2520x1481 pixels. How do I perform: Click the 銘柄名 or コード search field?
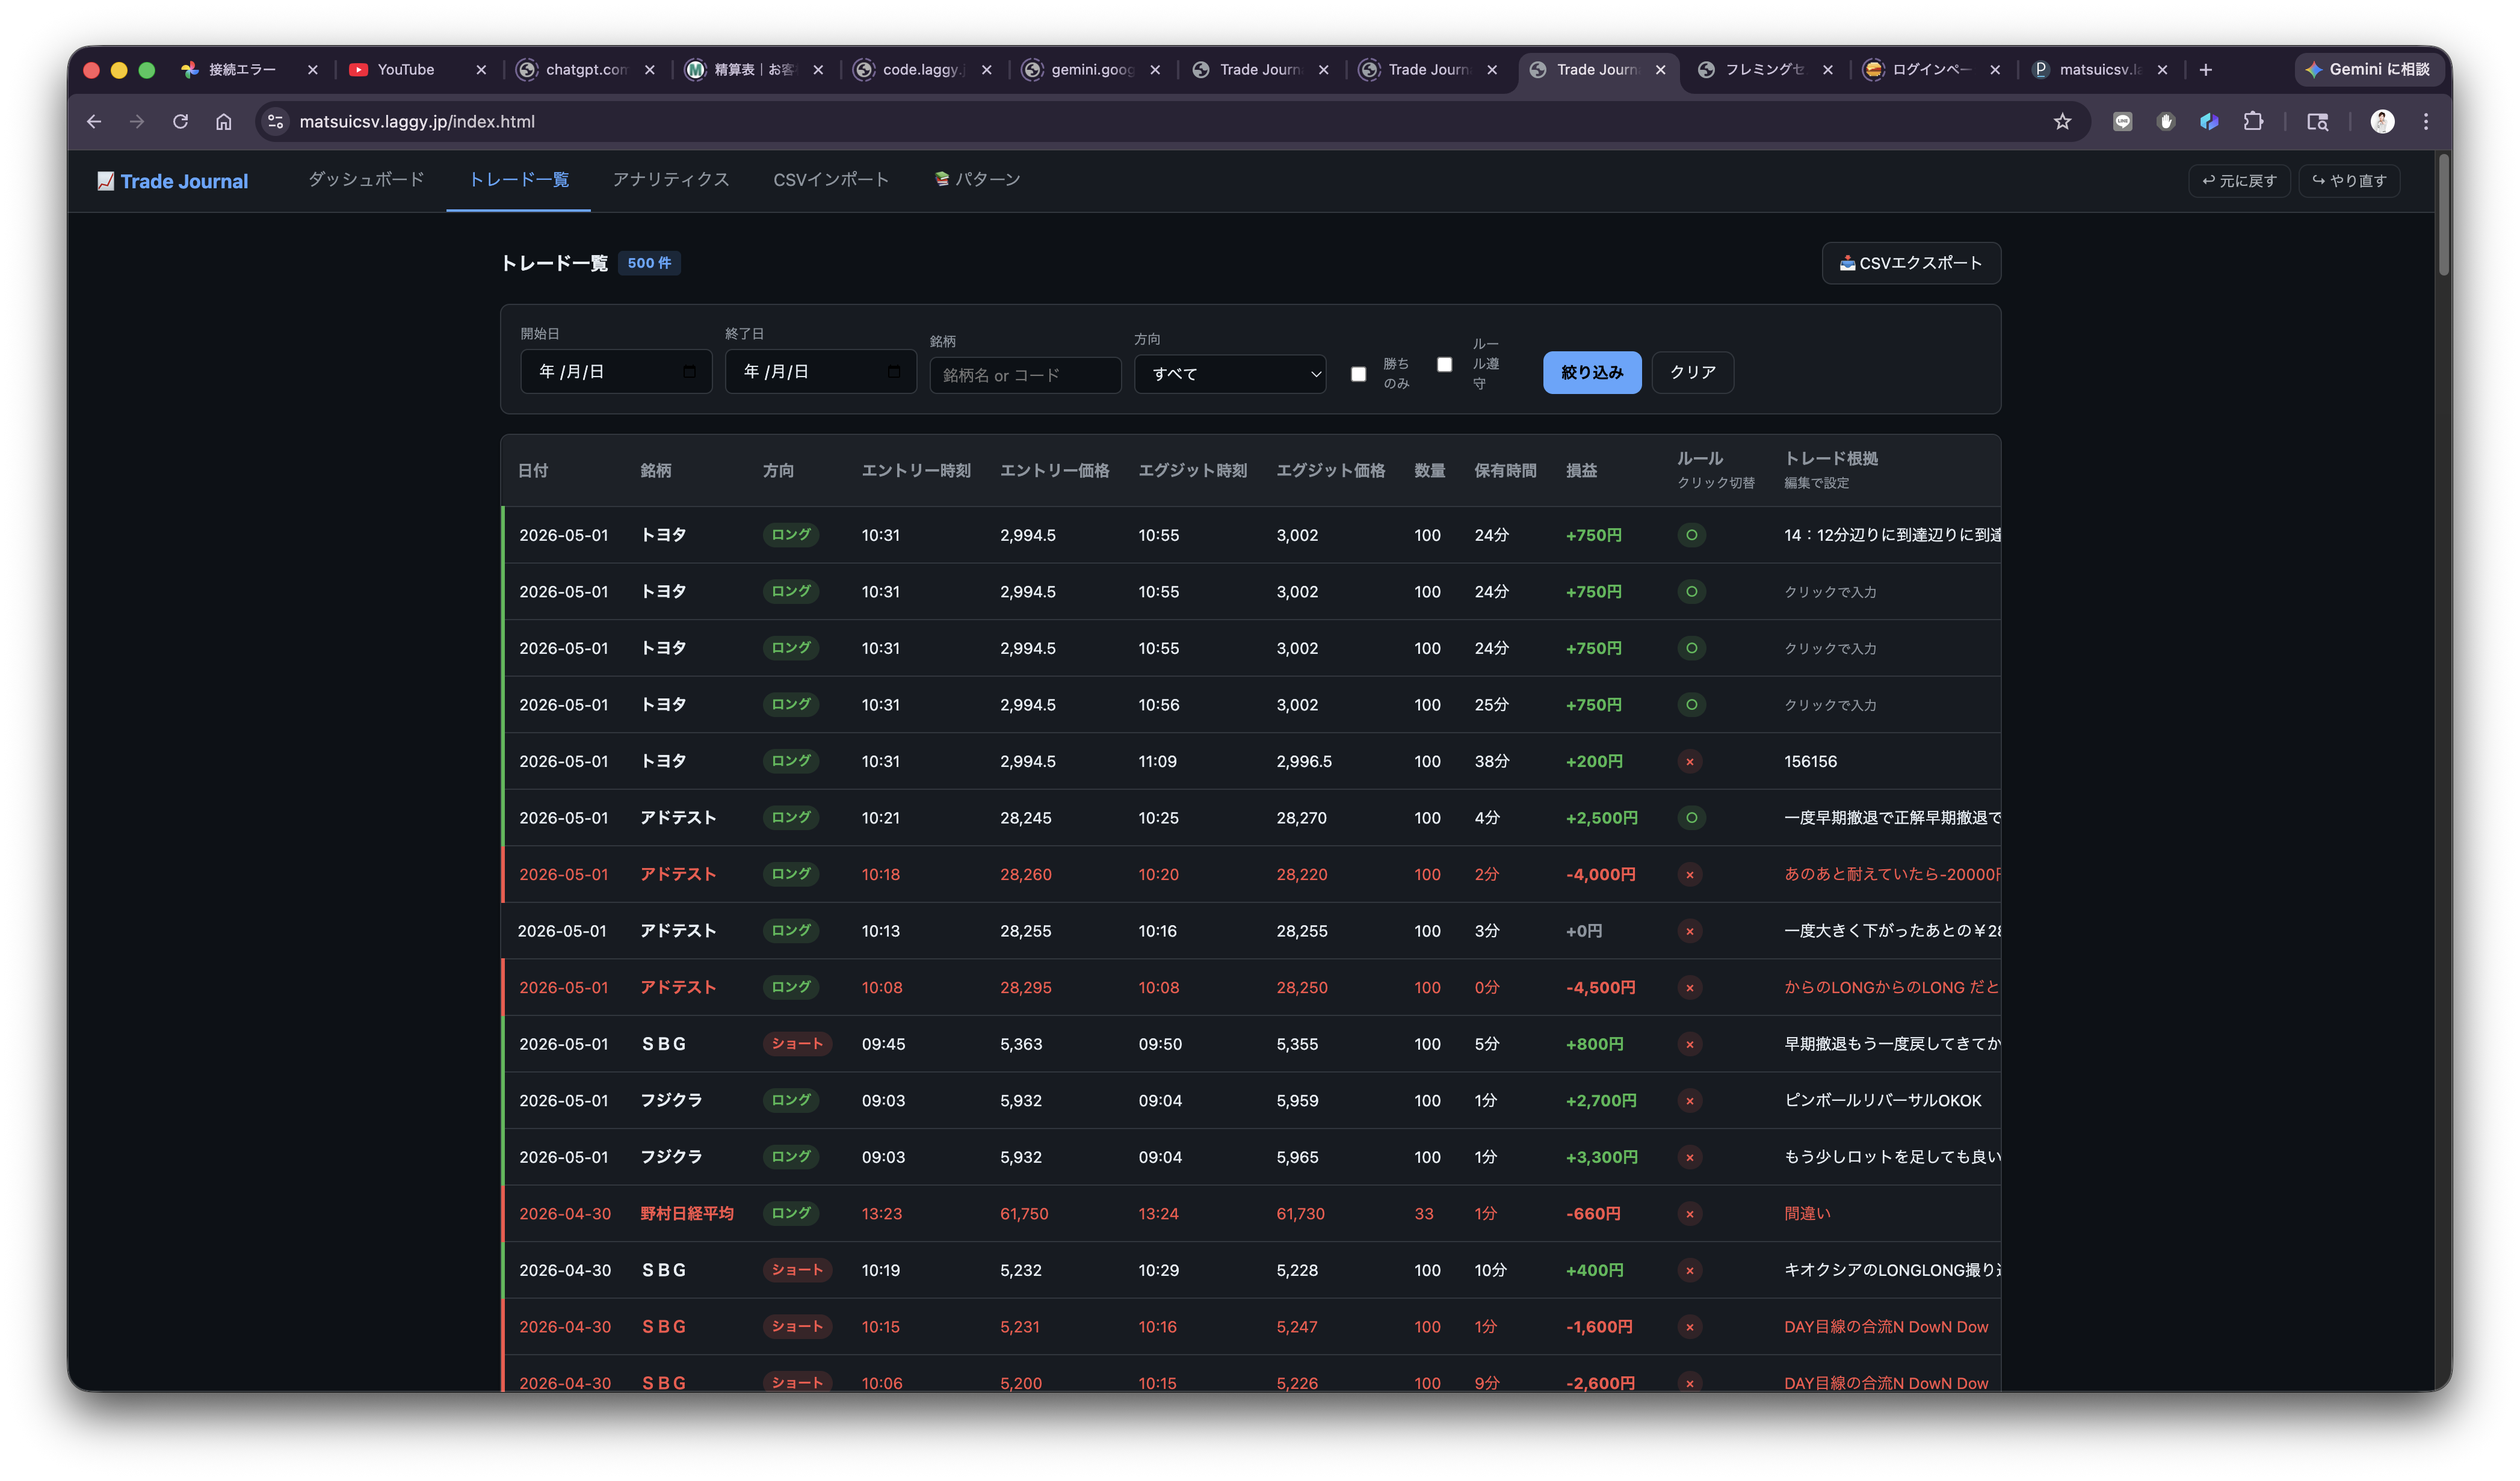(1025, 375)
